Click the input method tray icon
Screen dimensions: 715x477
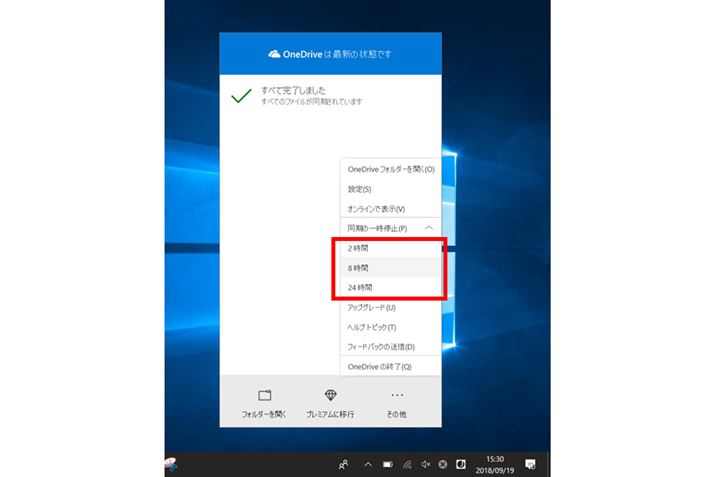point(461,465)
